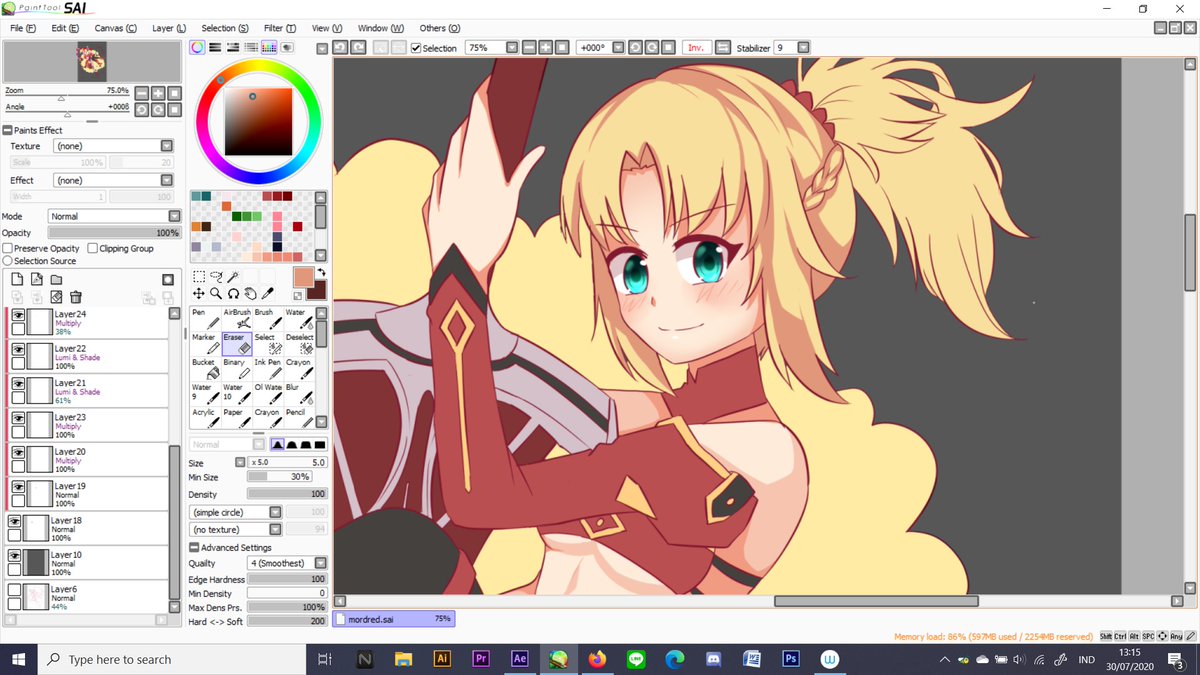1200x675 pixels.
Task: Activate the hand pan tool
Action: click(x=250, y=294)
